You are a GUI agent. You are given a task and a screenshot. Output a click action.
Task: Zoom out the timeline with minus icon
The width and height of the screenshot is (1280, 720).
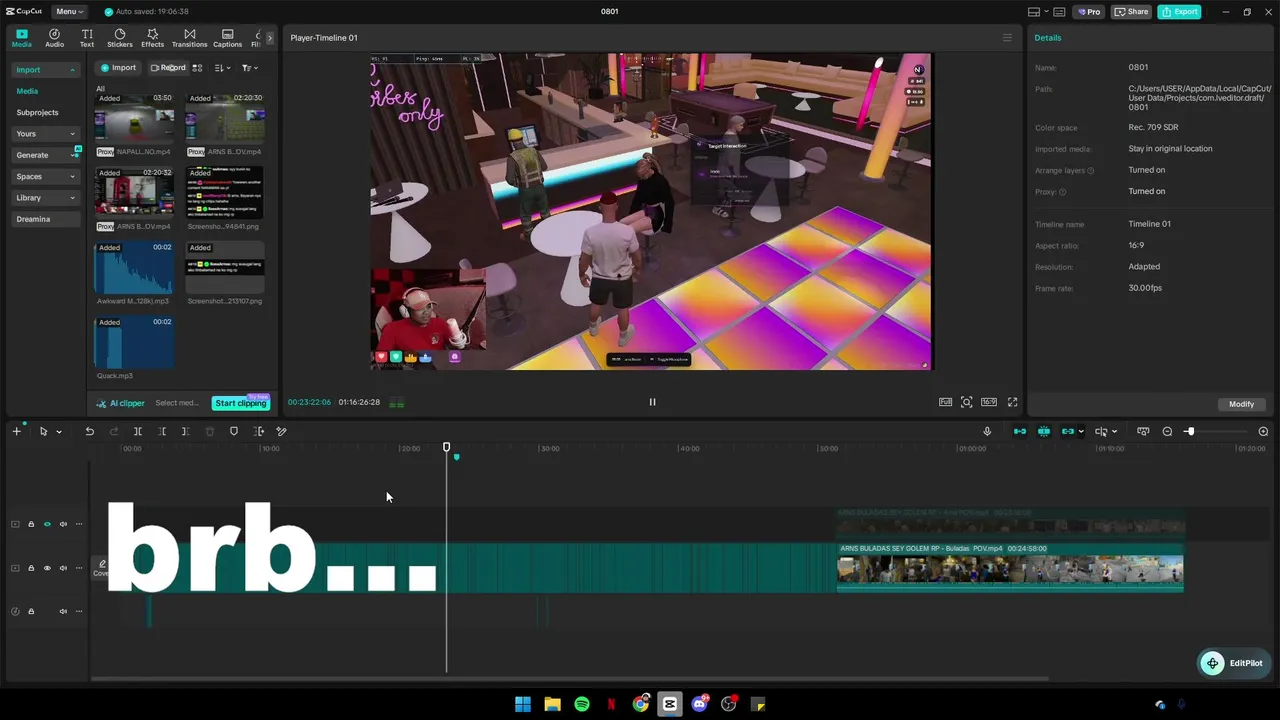1167,431
